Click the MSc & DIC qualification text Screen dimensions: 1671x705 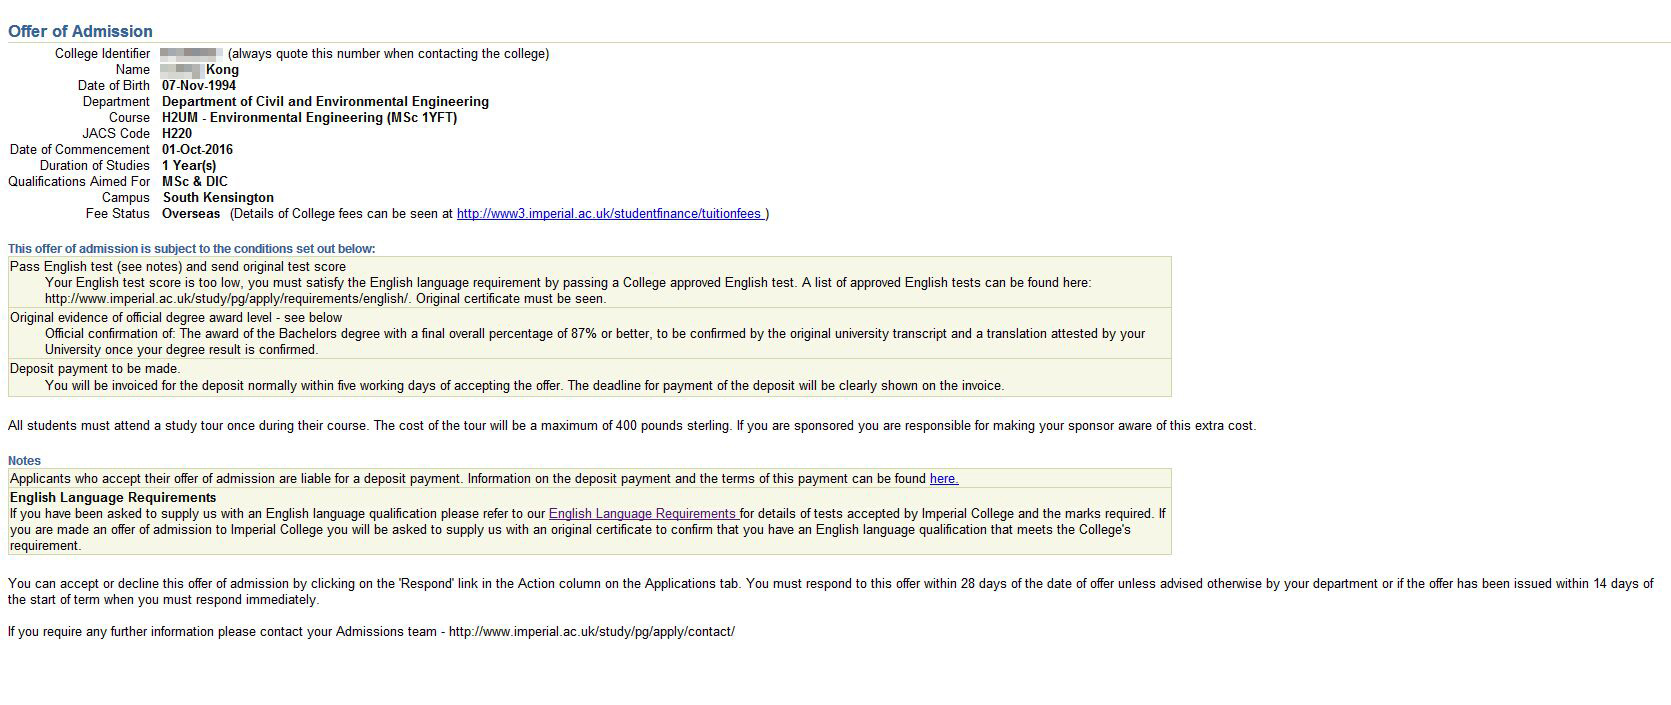click(195, 182)
